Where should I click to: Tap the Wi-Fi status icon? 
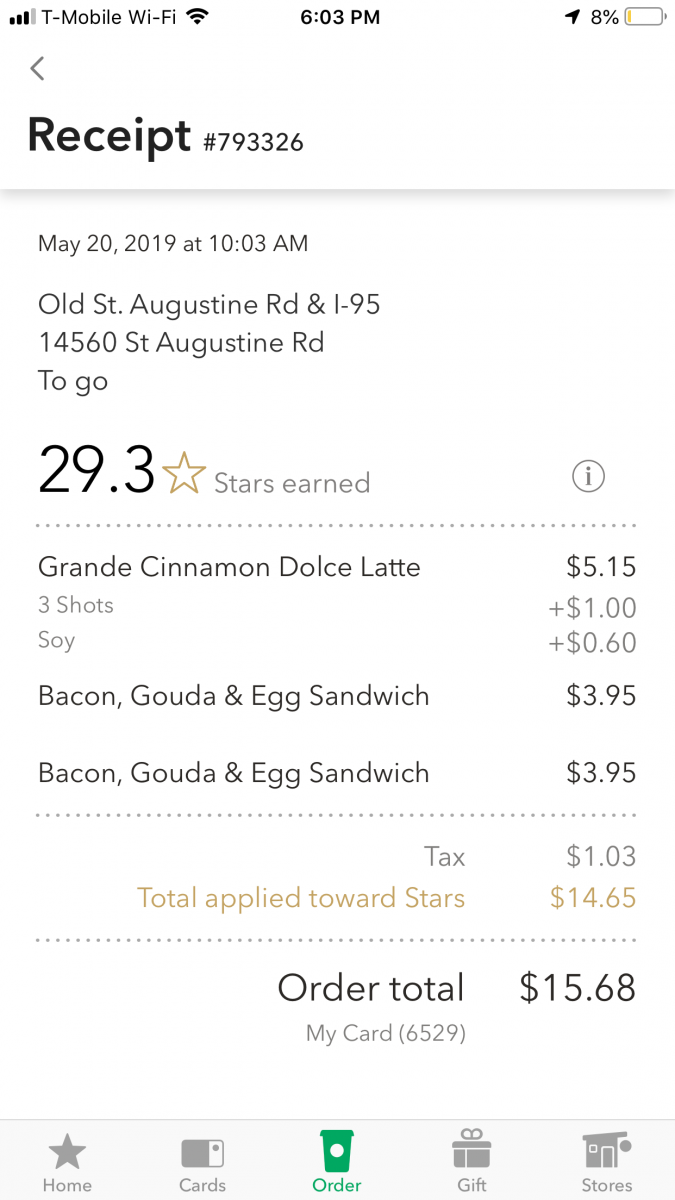pos(197,17)
